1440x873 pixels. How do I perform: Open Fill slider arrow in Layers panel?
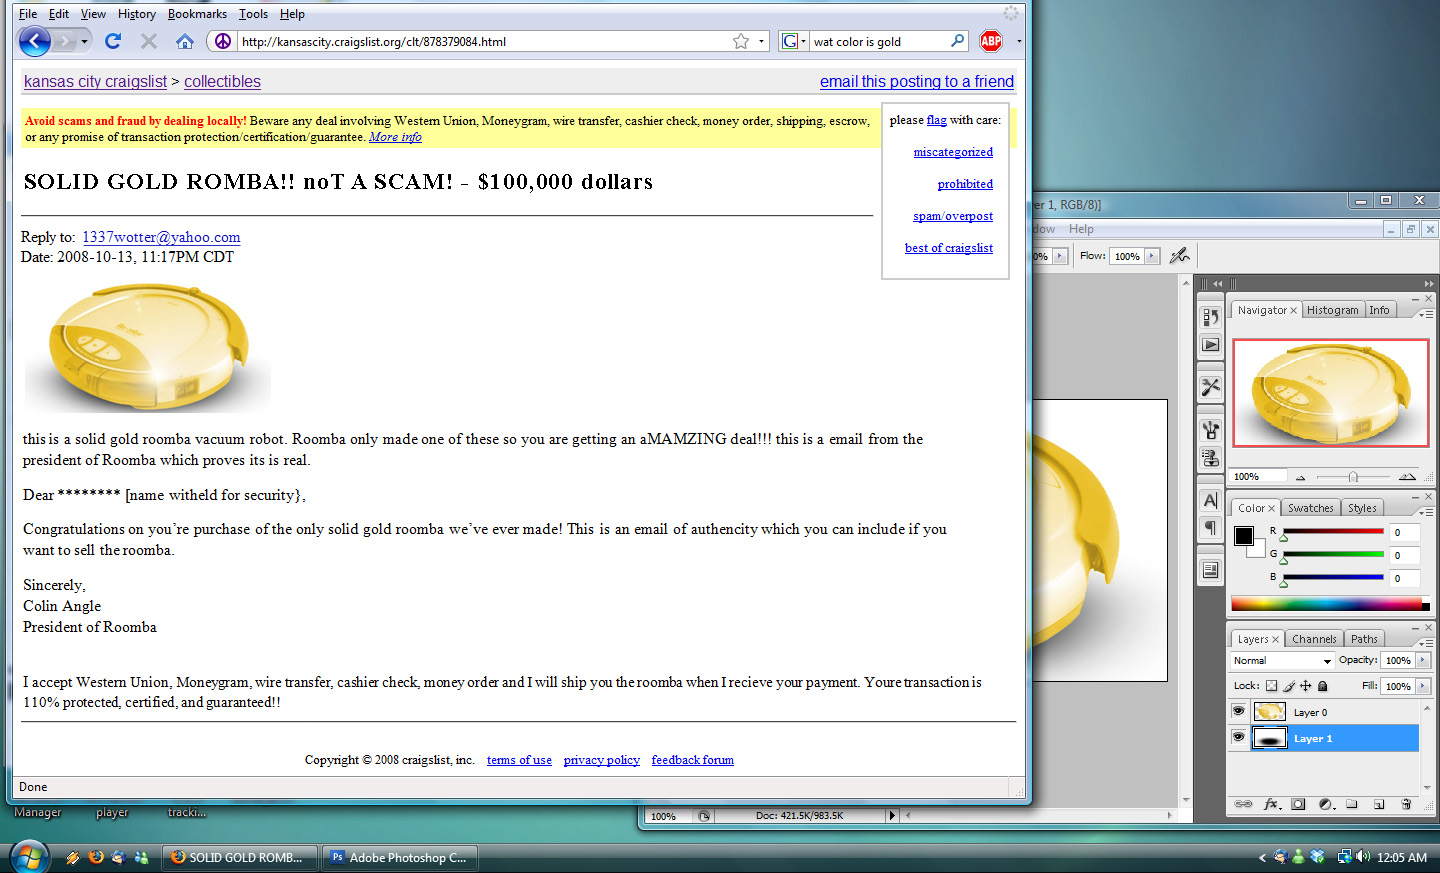[x=1423, y=686]
